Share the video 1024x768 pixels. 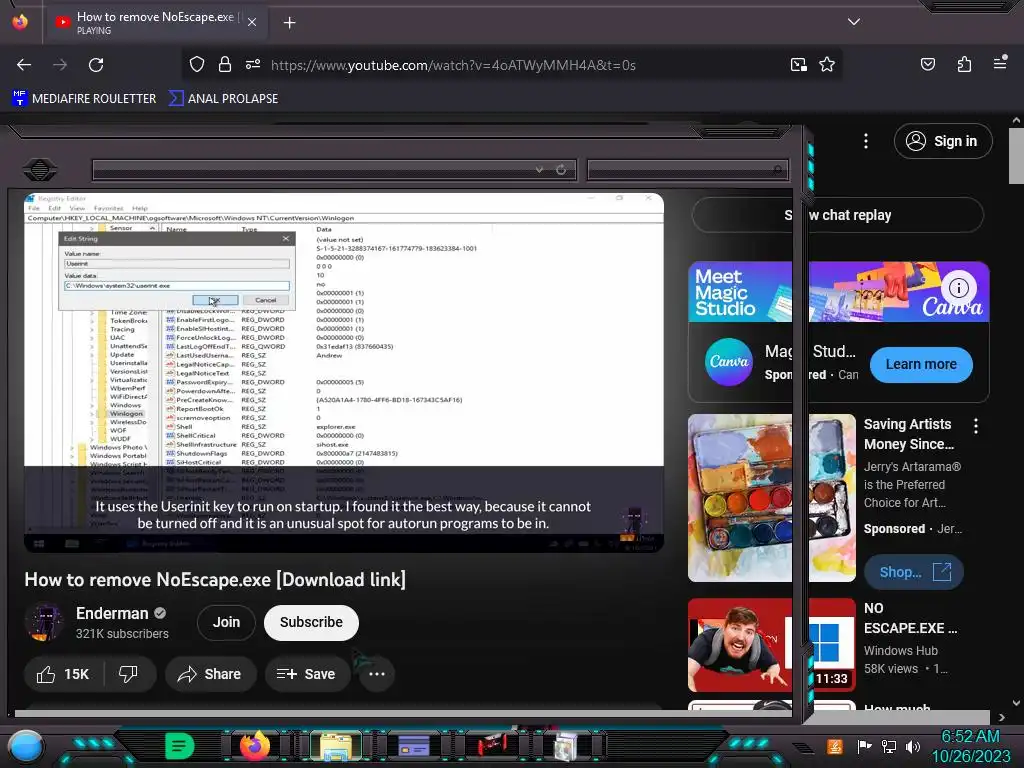pos(210,674)
